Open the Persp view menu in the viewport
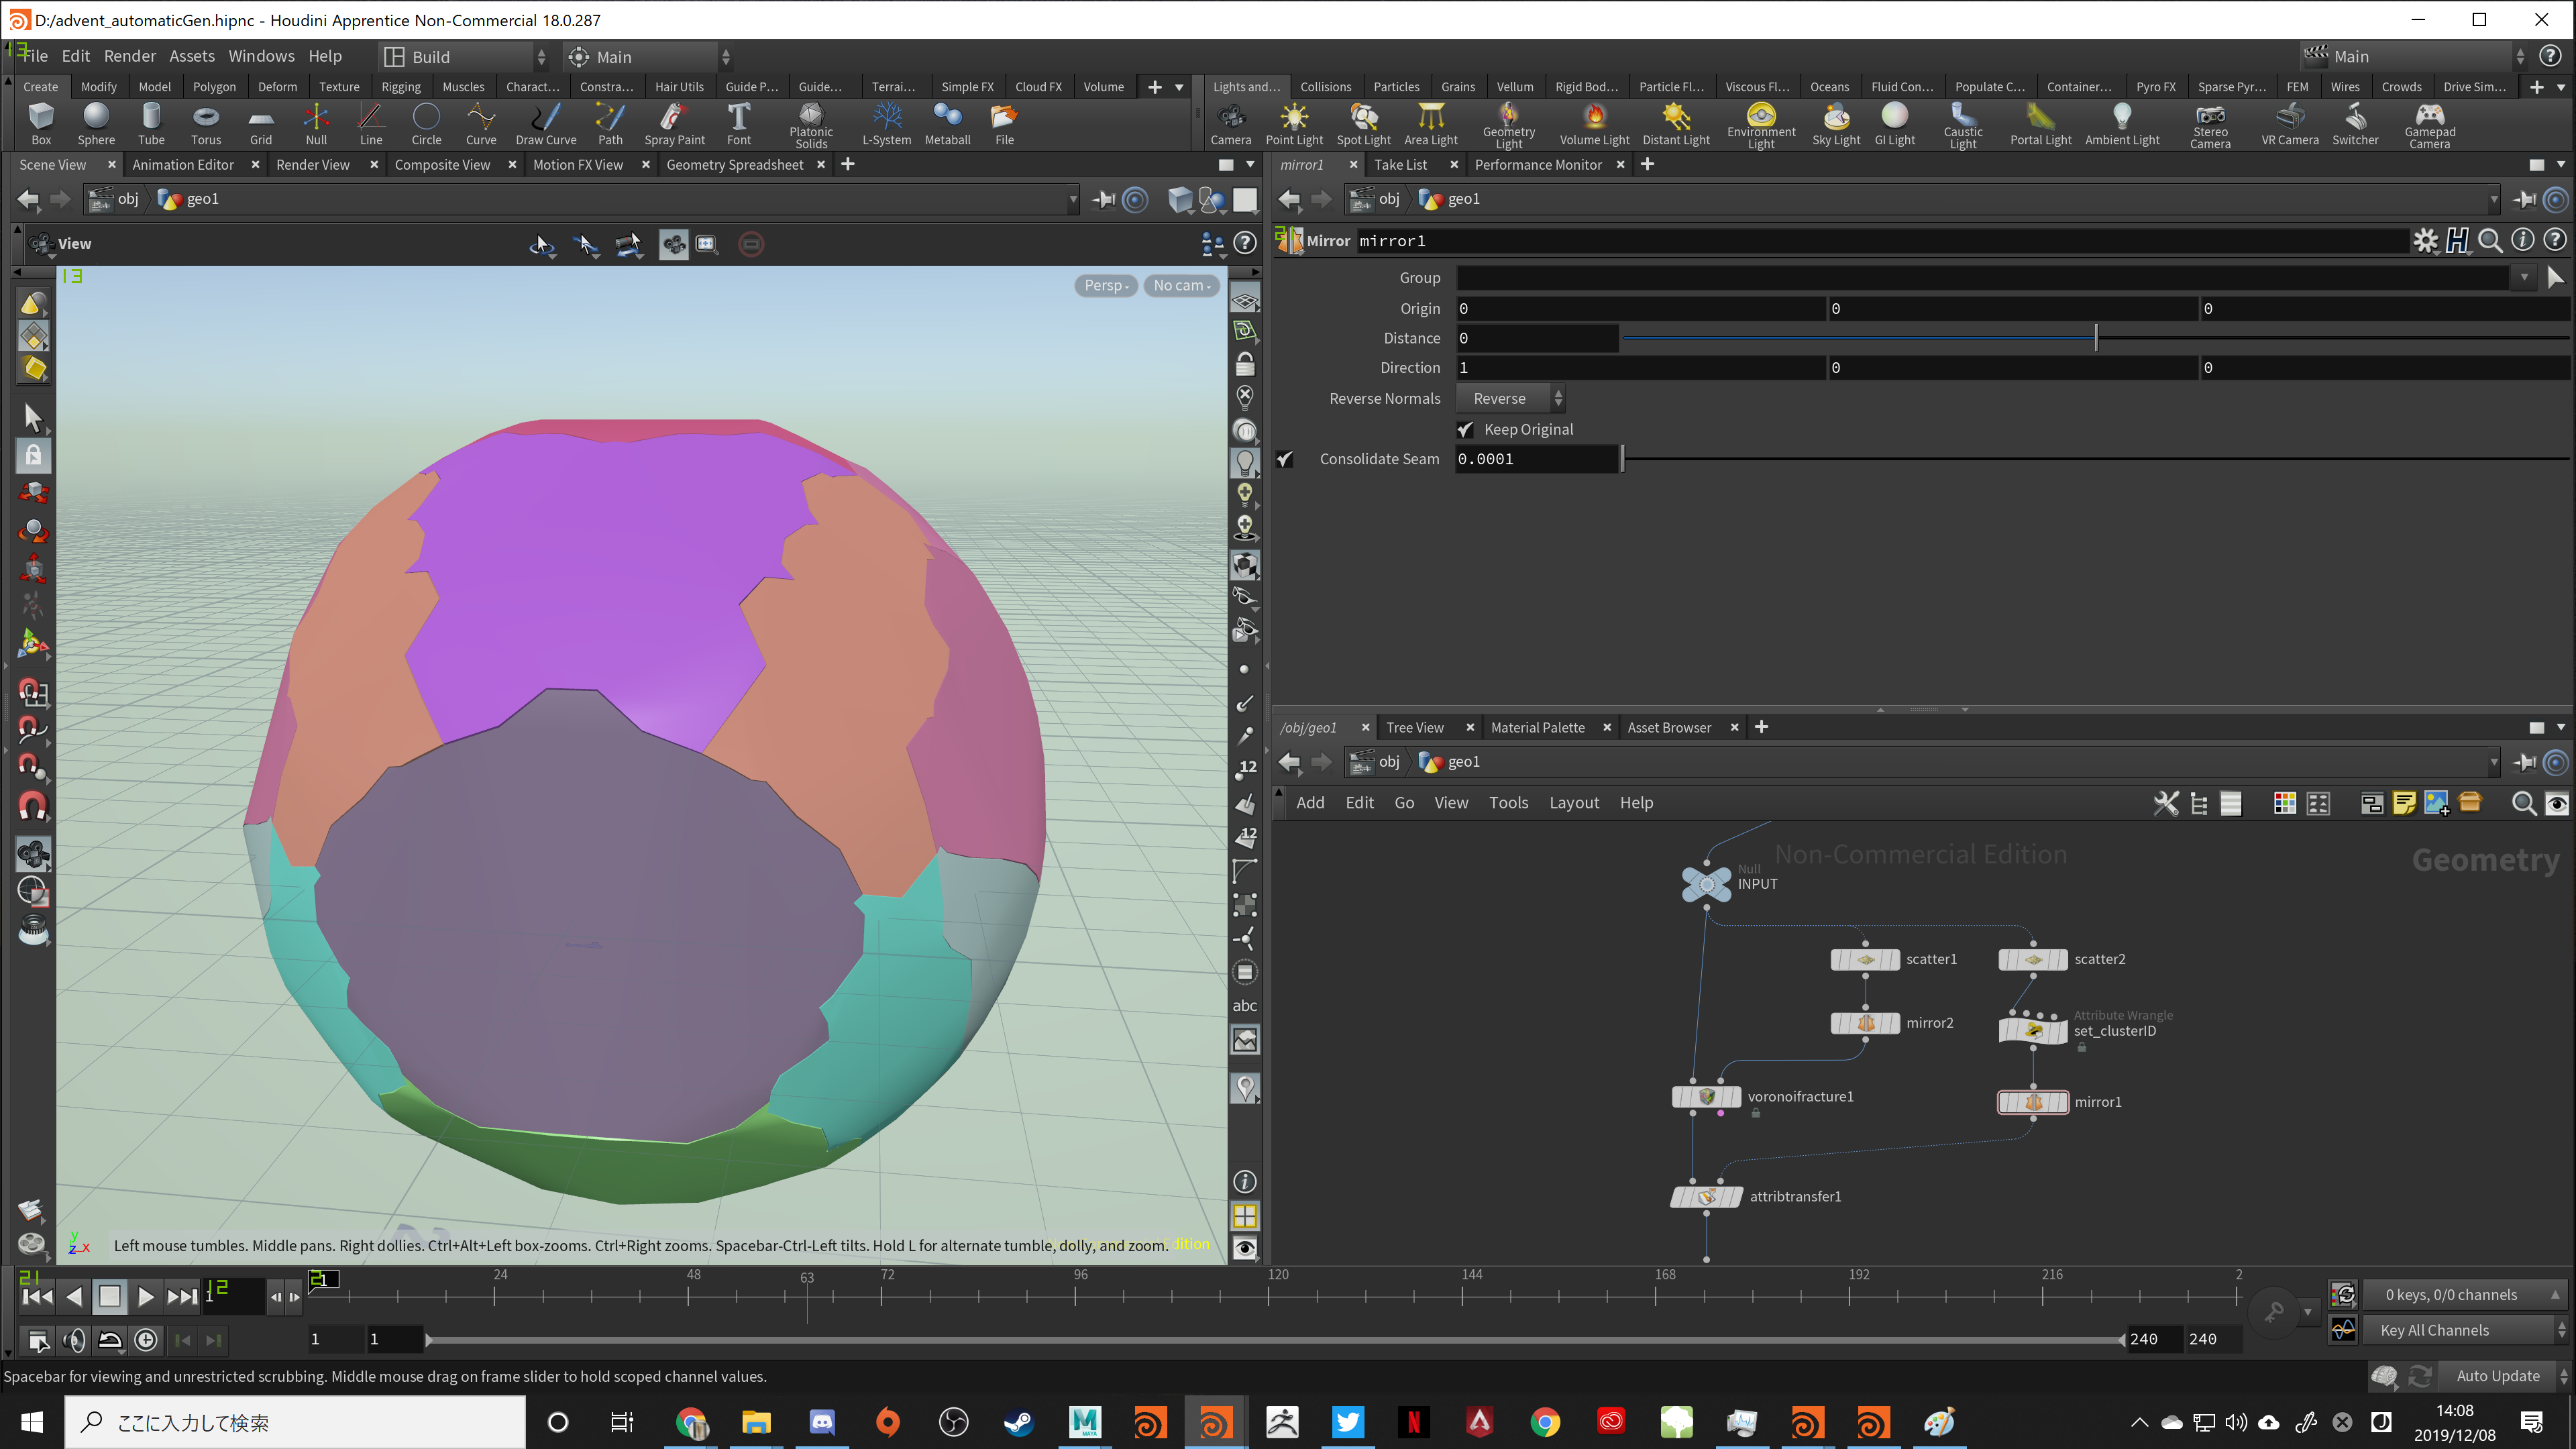 tap(1104, 285)
